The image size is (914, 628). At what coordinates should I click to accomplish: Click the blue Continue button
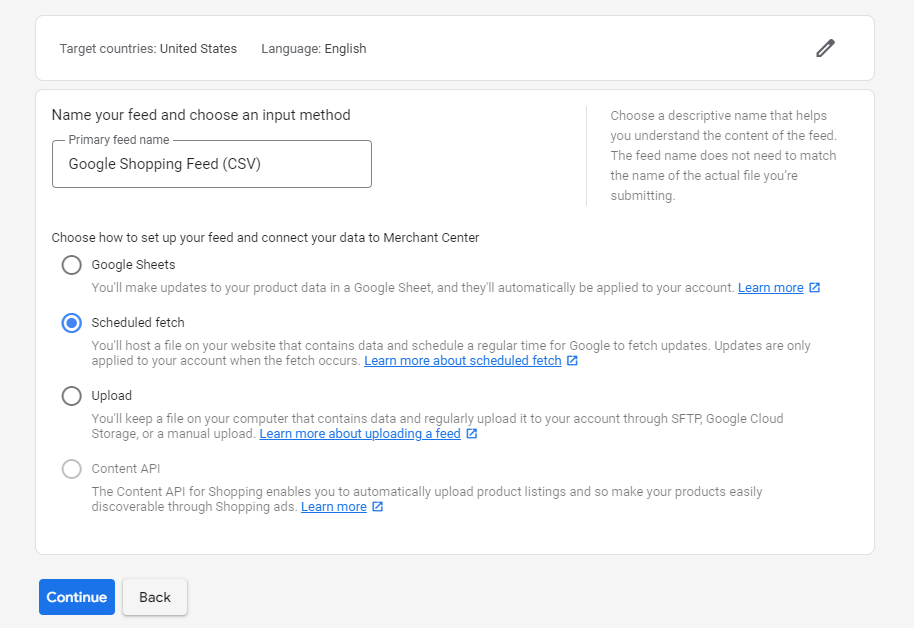tap(77, 597)
